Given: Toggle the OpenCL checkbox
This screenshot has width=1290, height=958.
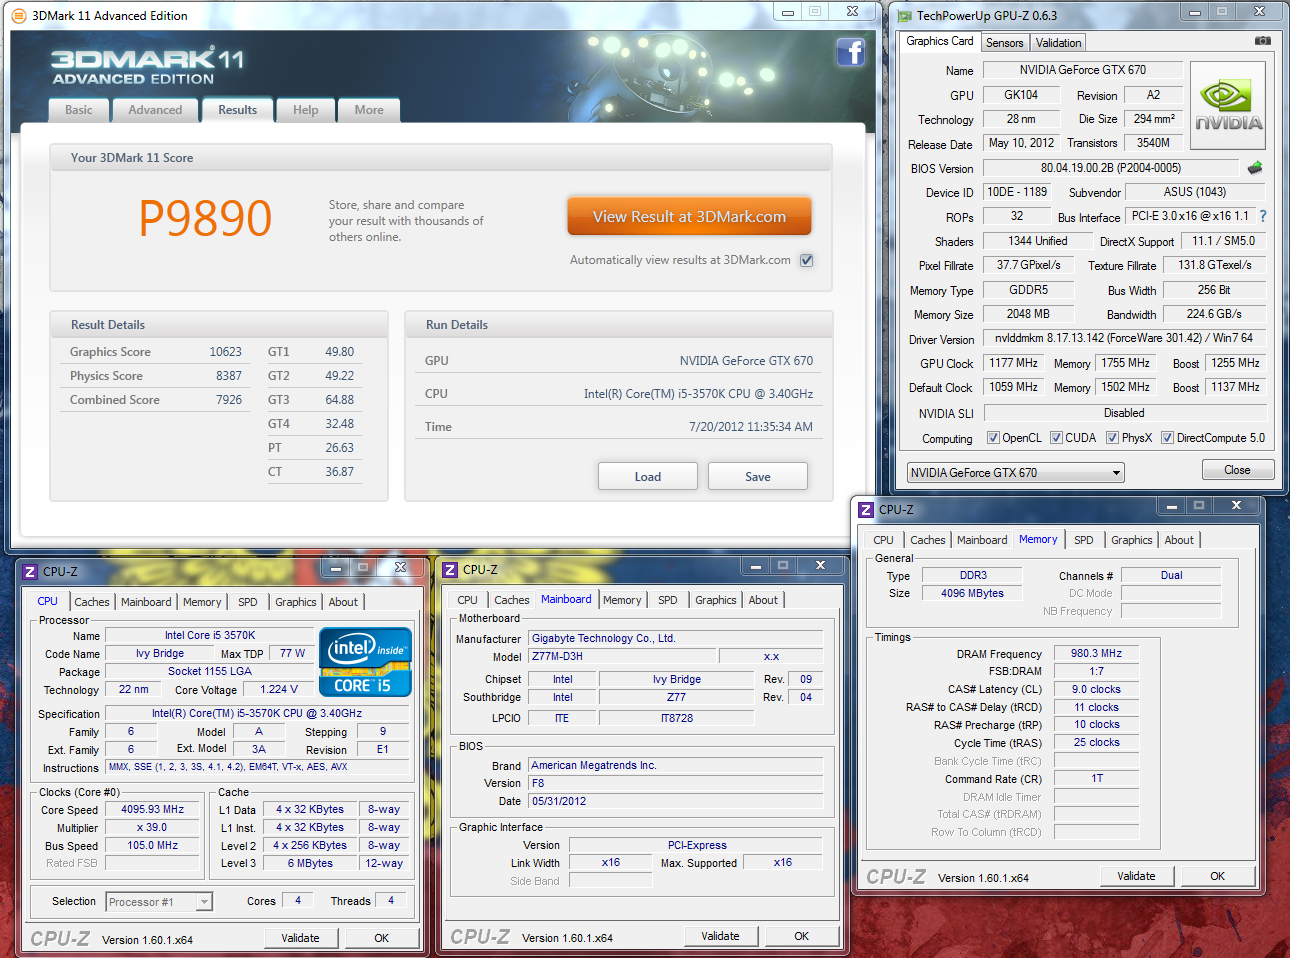Looking at the screenshot, I should tap(993, 438).
